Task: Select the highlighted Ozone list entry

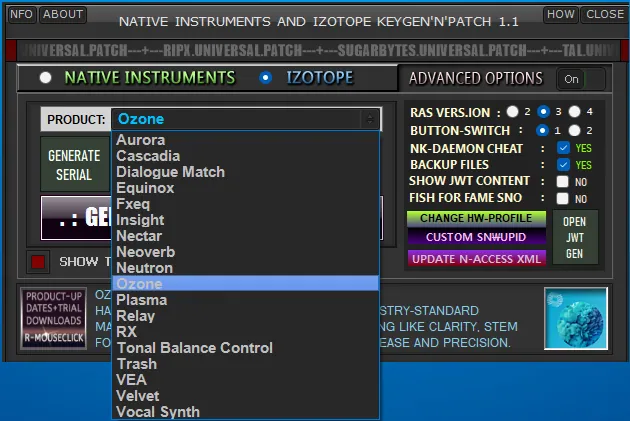Action: tap(245, 284)
